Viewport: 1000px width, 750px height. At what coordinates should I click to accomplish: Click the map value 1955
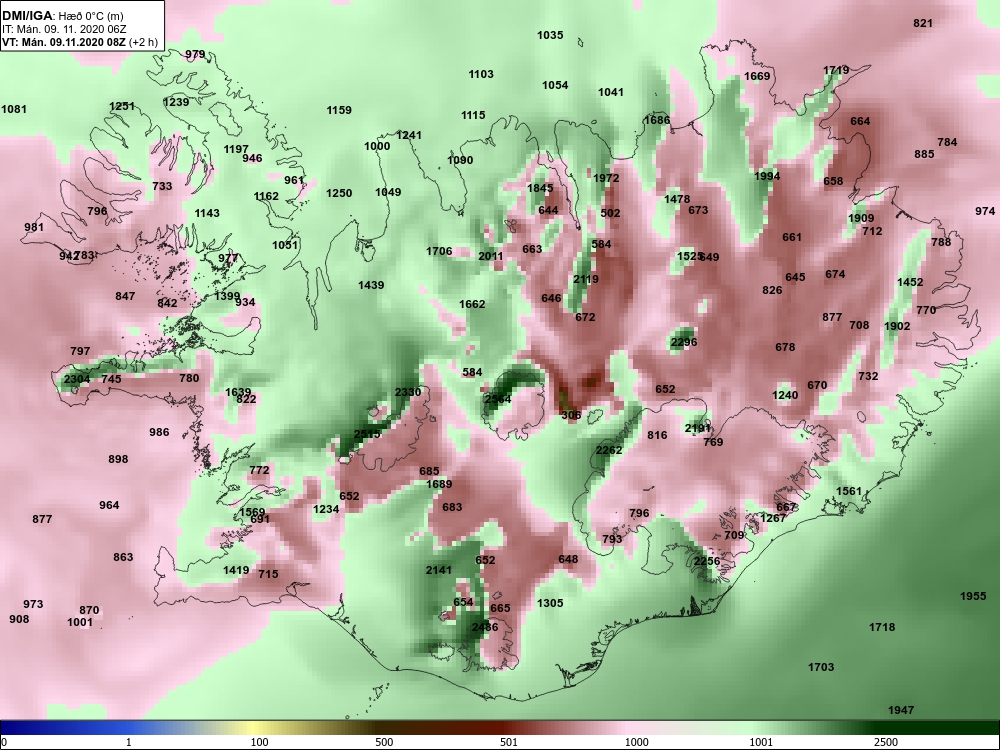point(973,596)
